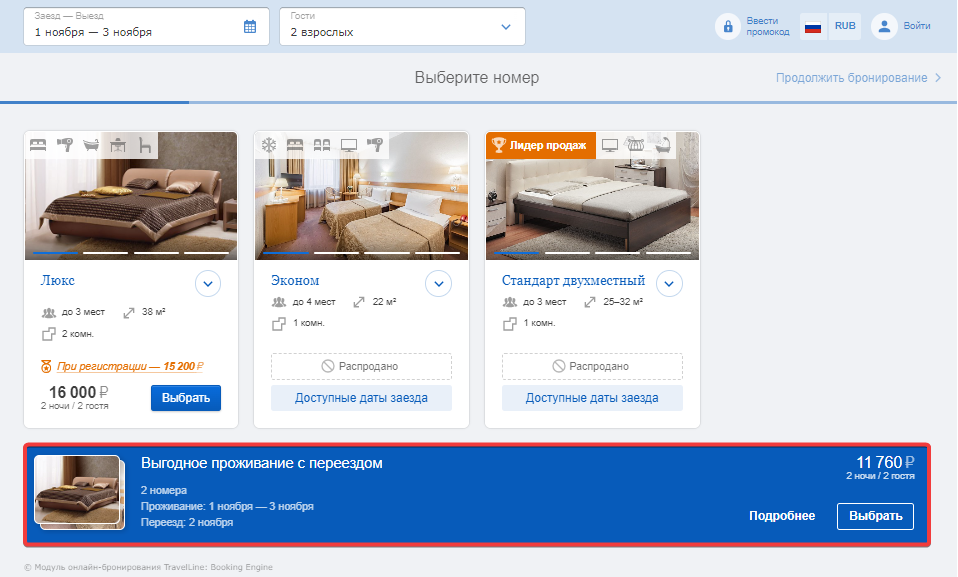Image resolution: width=958 pixels, height=577 pixels.
Task: Click the TV icon on Эконом photo
Action: 349,145
